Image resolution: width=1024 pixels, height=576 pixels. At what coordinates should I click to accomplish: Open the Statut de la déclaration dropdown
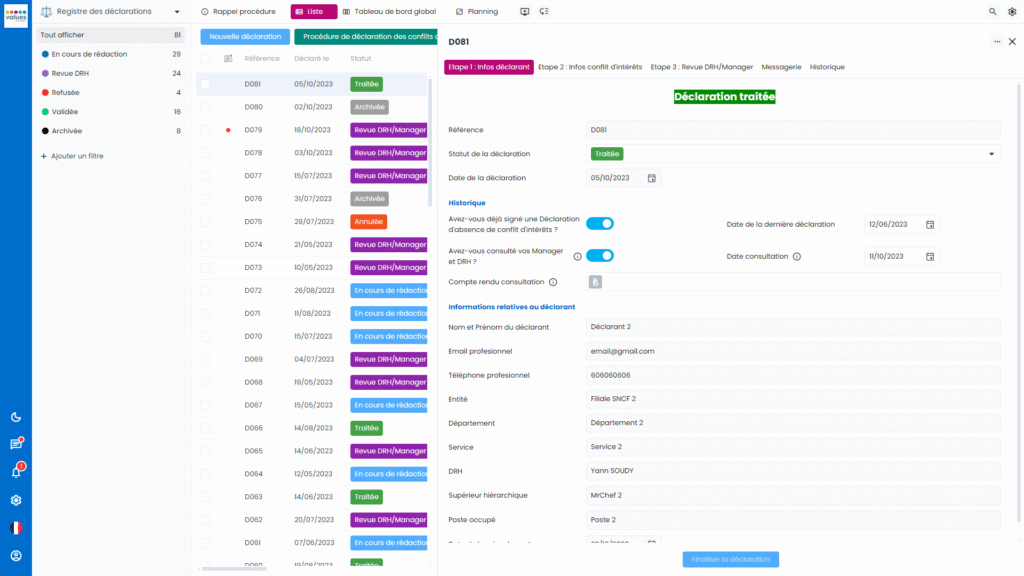tap(991, 154)
